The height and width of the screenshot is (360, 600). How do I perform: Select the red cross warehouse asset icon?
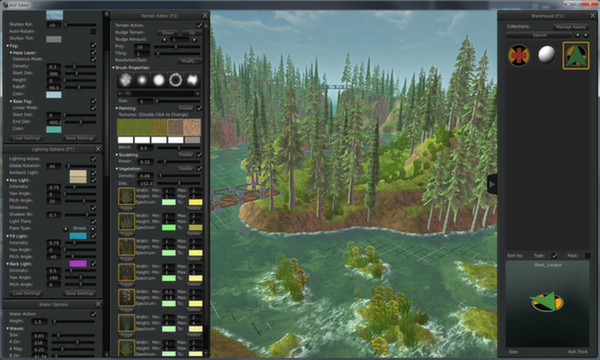pos(518,55)
